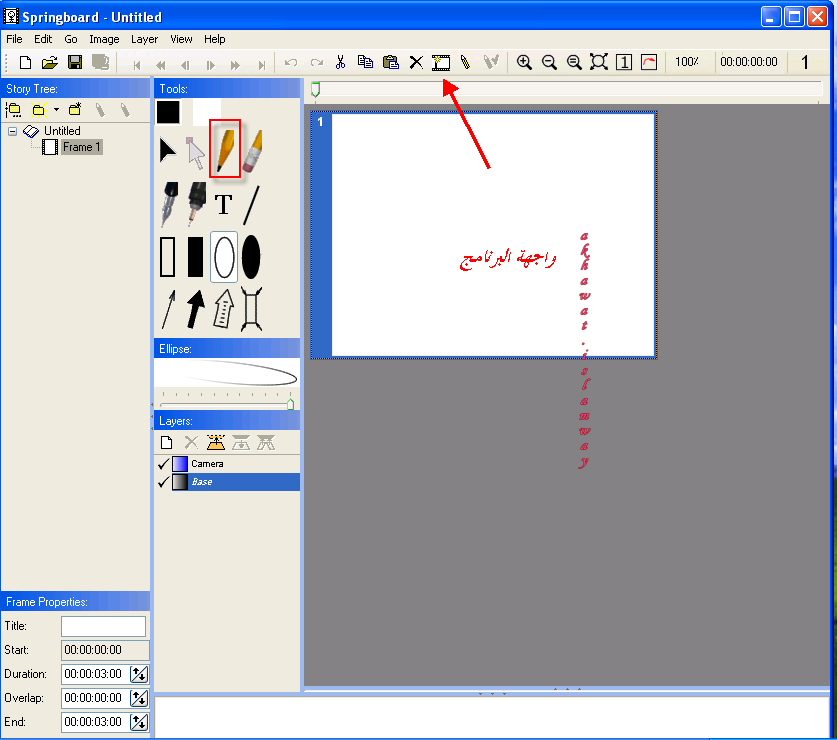The height and width of the screenshot is (740, 837).
Task: Click the timeline position marker
Action: (315, 90)
